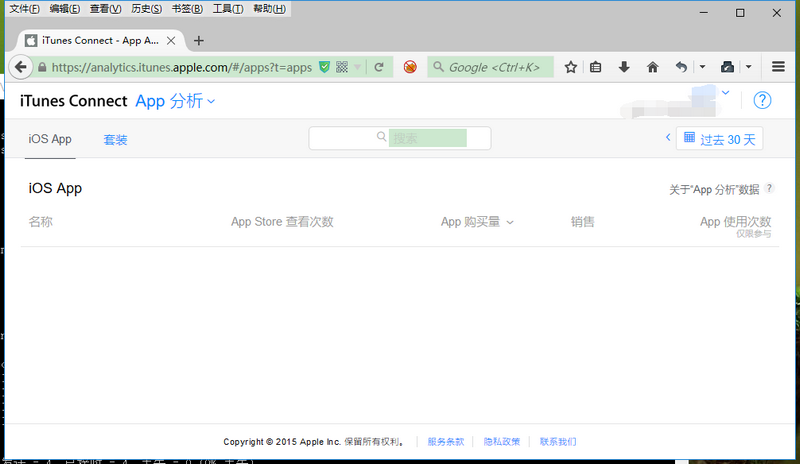Expand the App 分析 module dropdown
This screenshot has height=464, width=800.
click(x=175, y=101)
